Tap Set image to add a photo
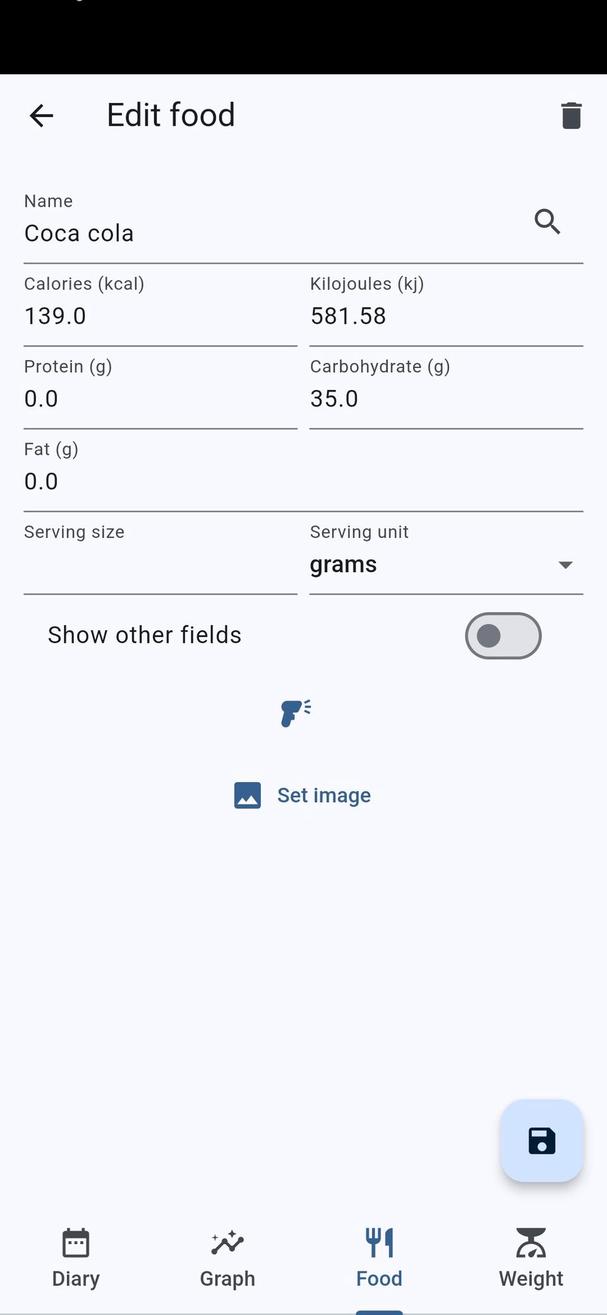Image resolution: width=607 pixels, height=1315 pixels. [x=302, y=794]
